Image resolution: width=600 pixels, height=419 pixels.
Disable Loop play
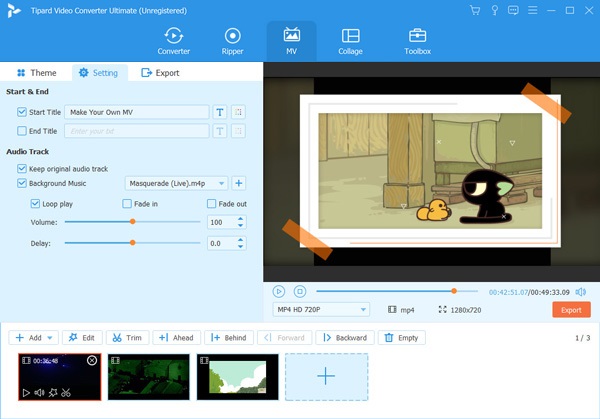point(35,204)
